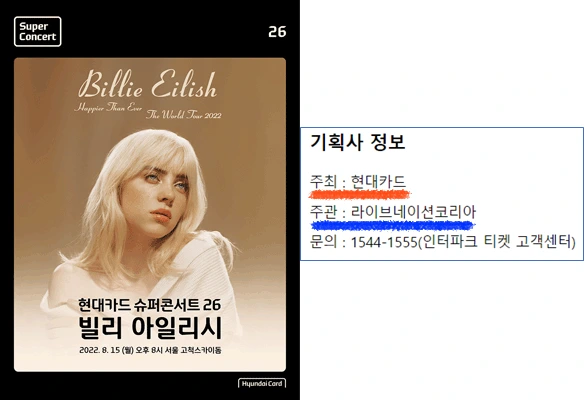The image size is (586, 400).
Task: Click the 2022. 8. 15 date and venue line
Action: tap(150, 350)
